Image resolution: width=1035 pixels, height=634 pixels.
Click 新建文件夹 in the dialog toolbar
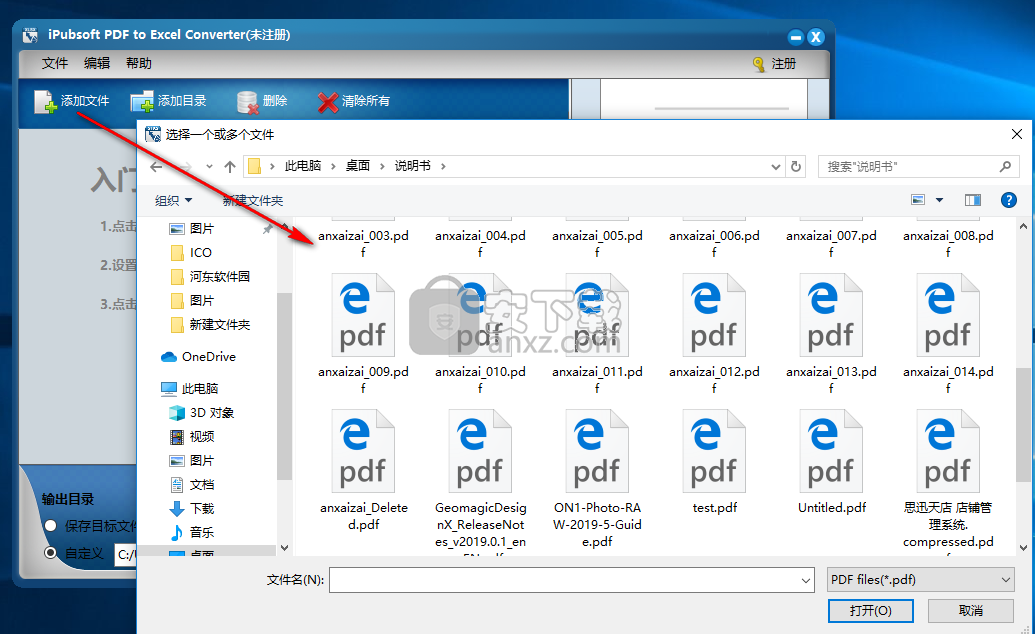click(x=253, y=200)
